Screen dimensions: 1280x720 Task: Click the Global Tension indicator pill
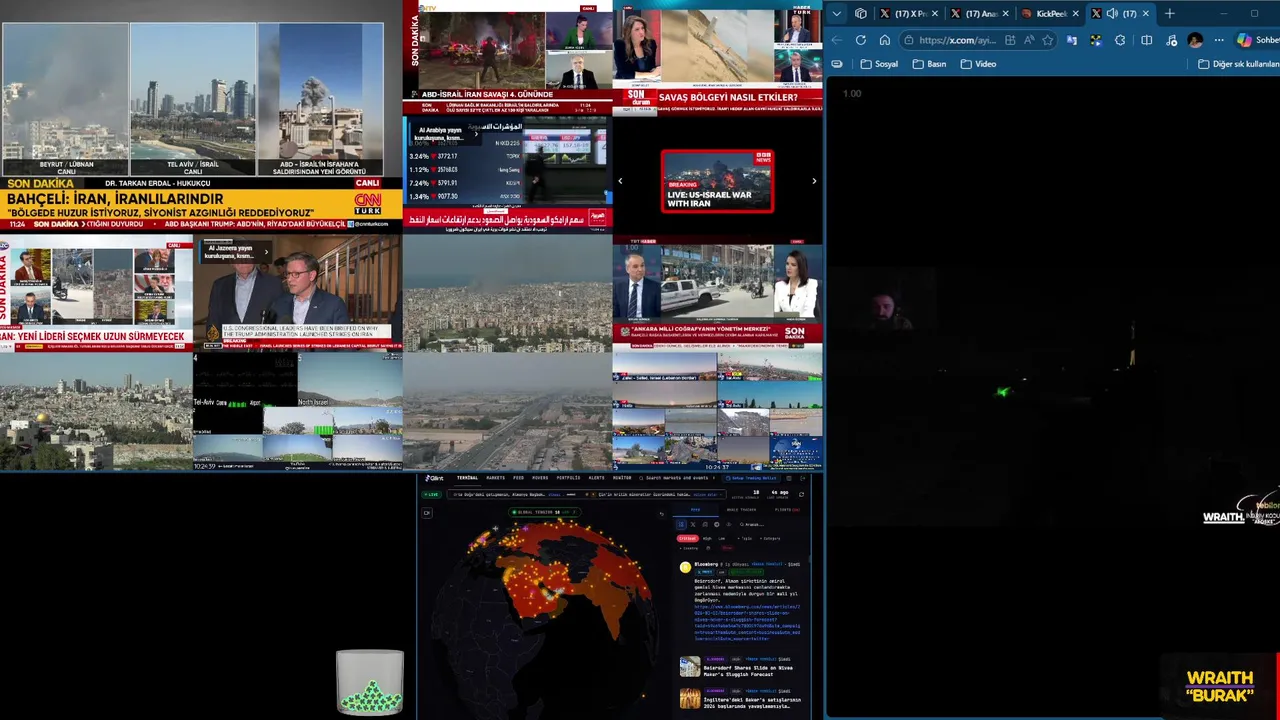tap(545, 512)
